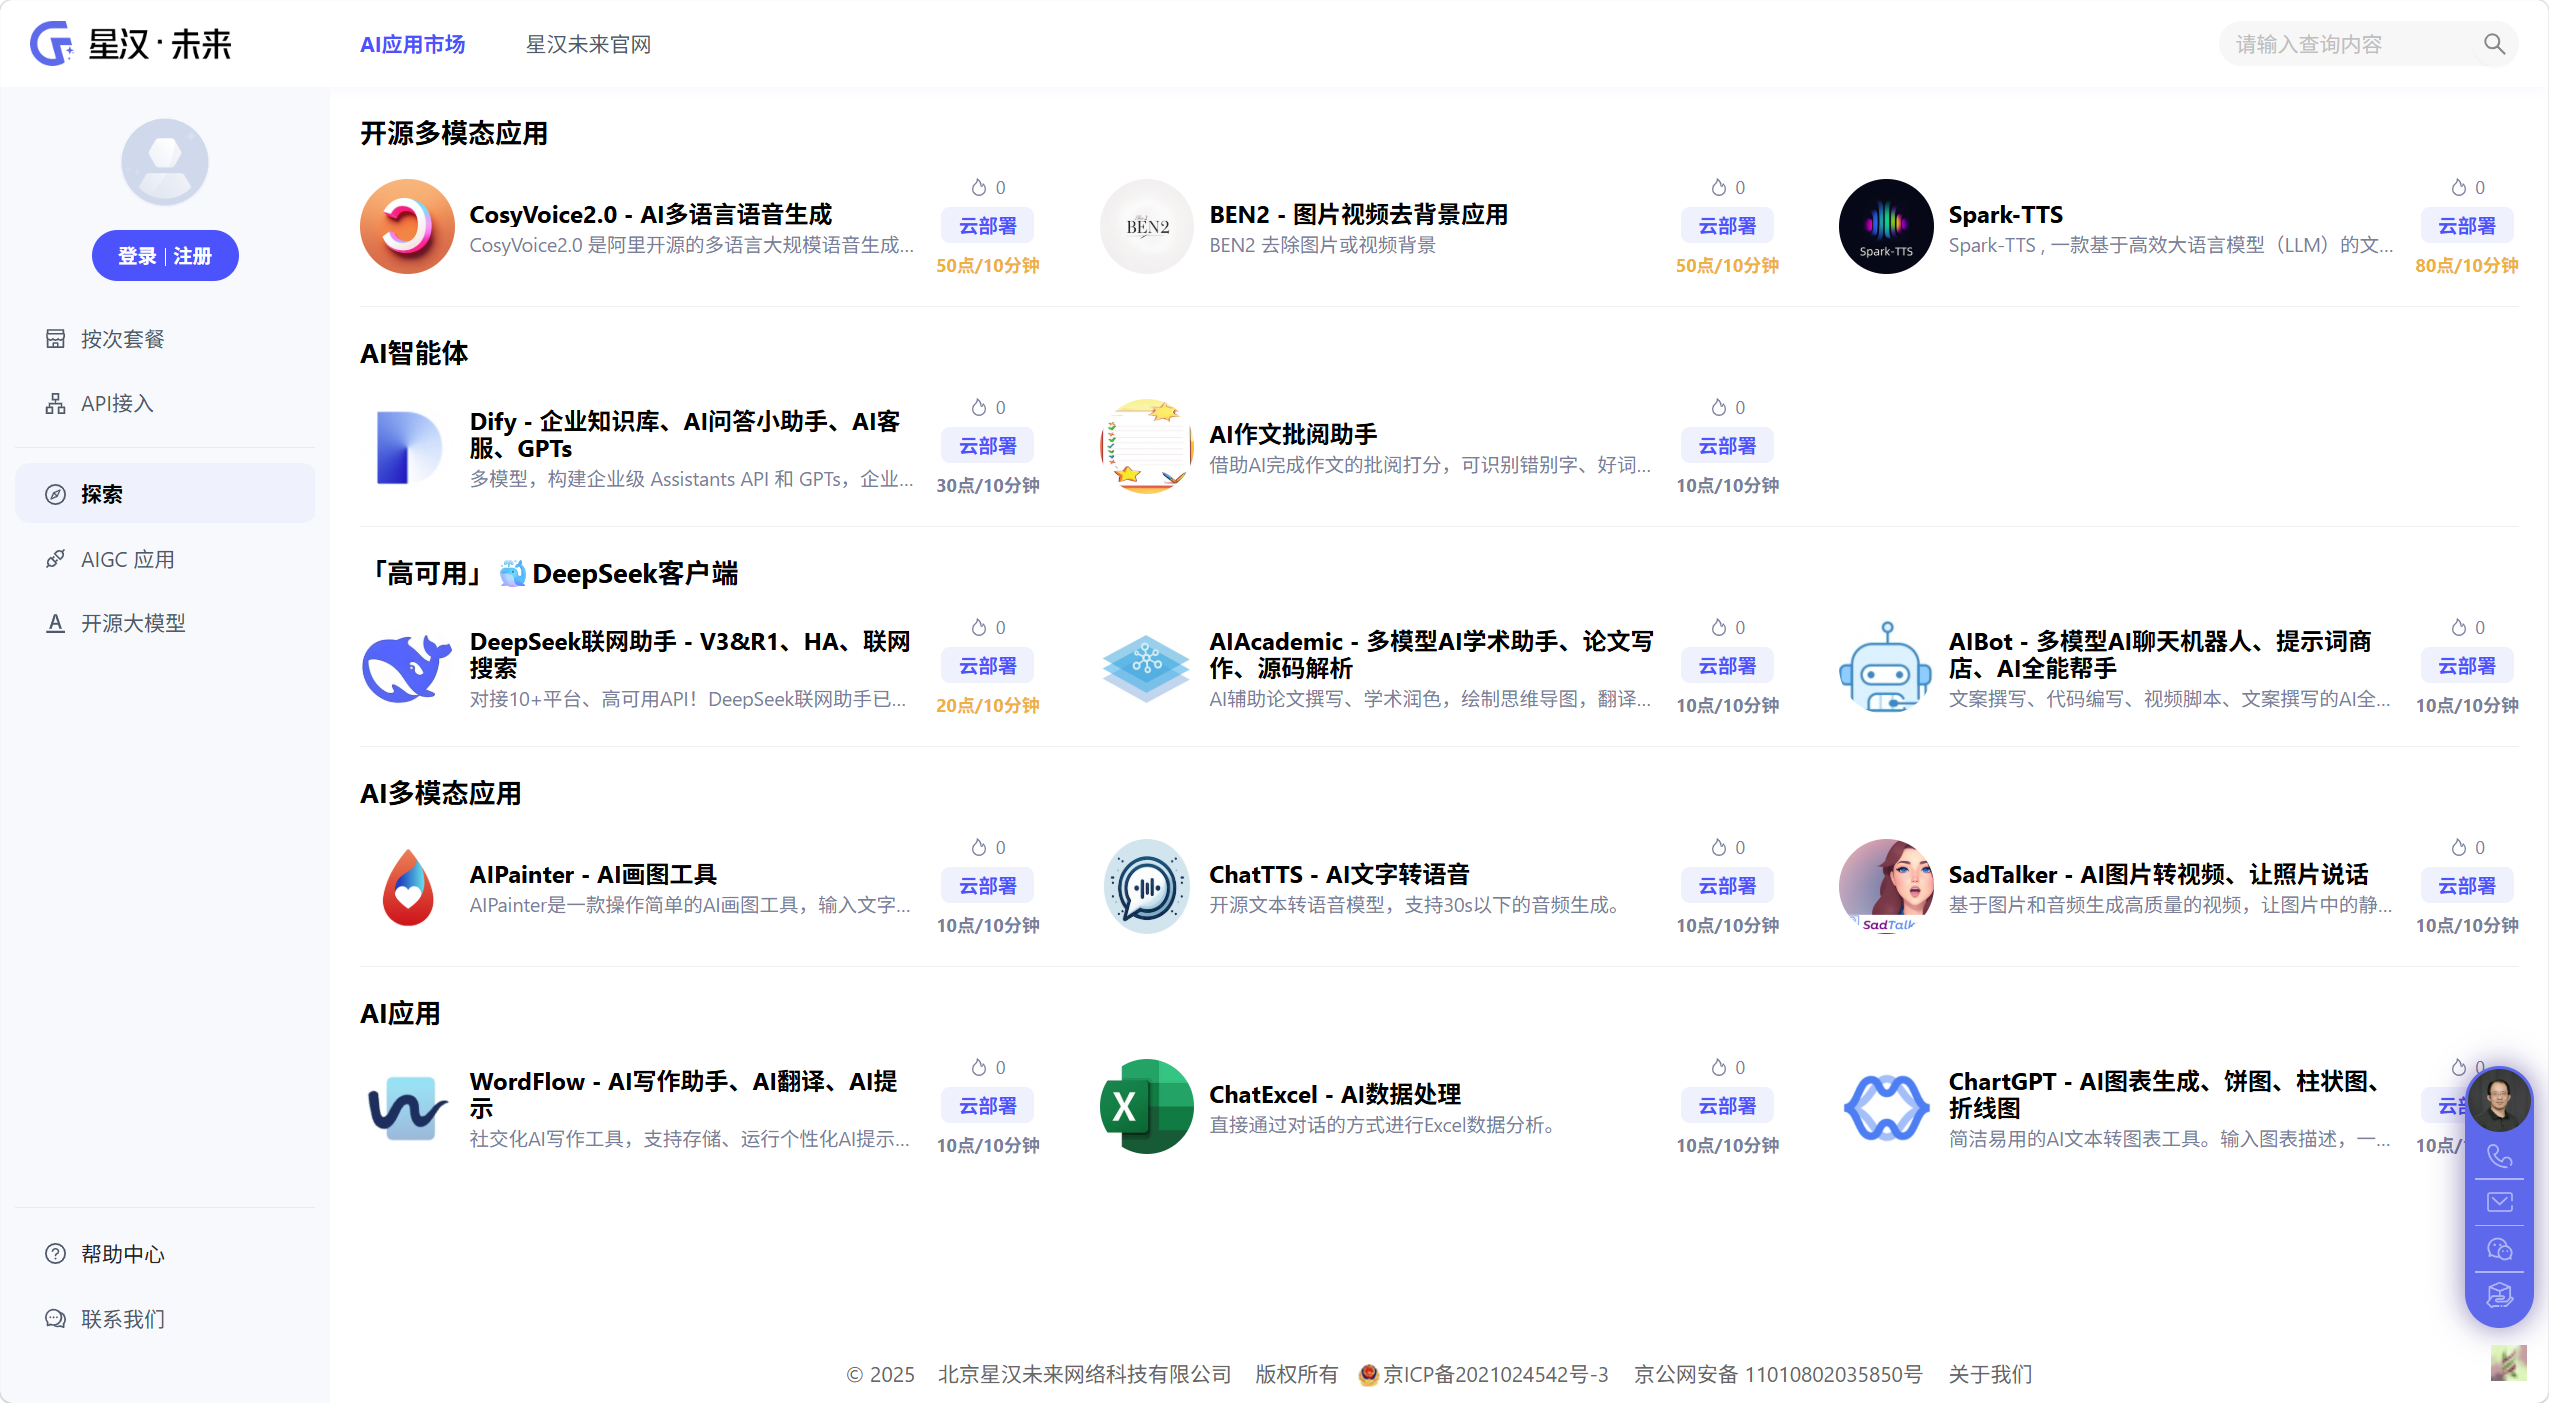Click the user avatar placeholder
The width and height of the screenshot is (2549, 1403).
click(165, 162)
